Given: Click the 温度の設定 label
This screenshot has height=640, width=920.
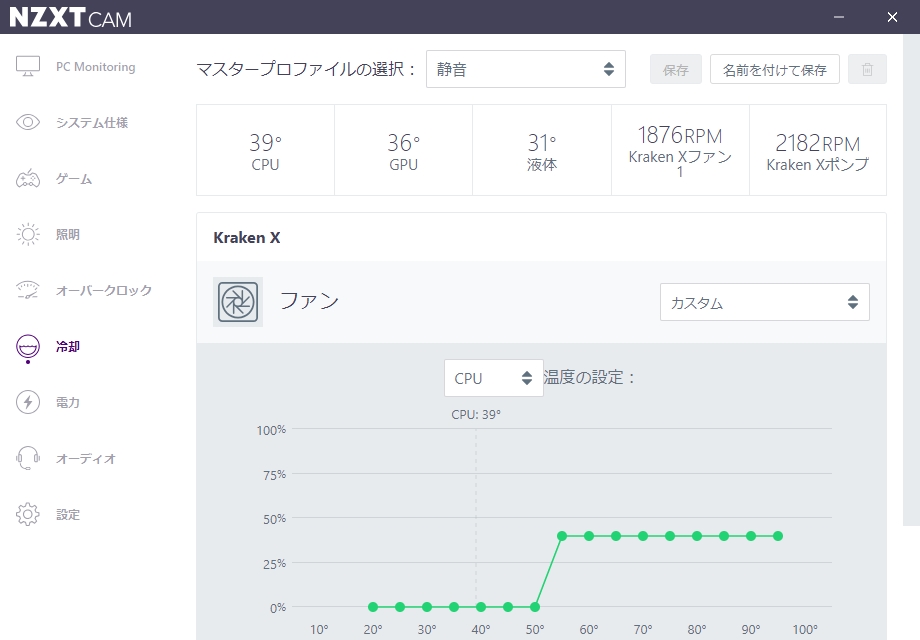Looking at the screenshot, I should tap(589, 377).
